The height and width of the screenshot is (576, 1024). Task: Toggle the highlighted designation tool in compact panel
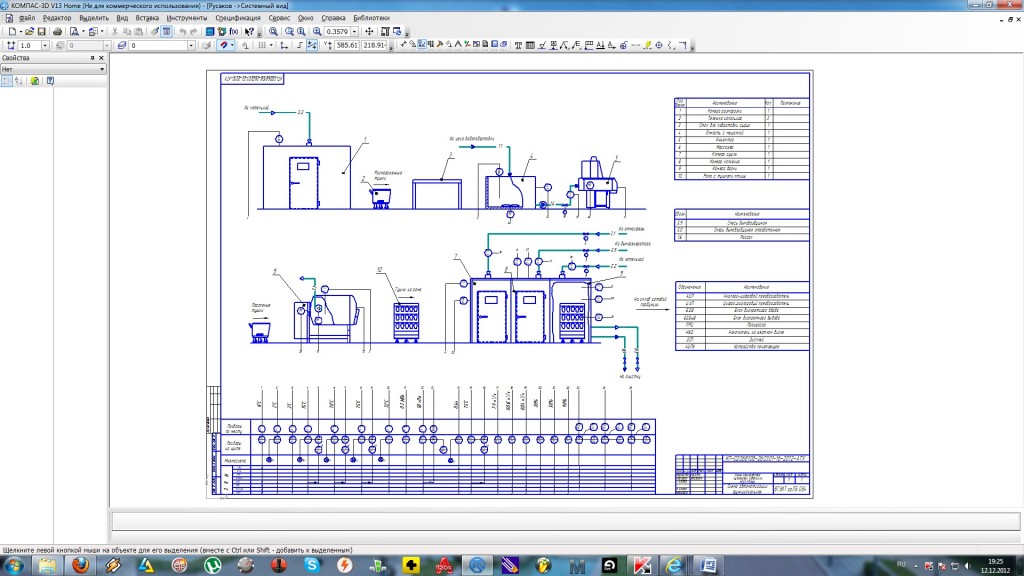click(422, 45)
